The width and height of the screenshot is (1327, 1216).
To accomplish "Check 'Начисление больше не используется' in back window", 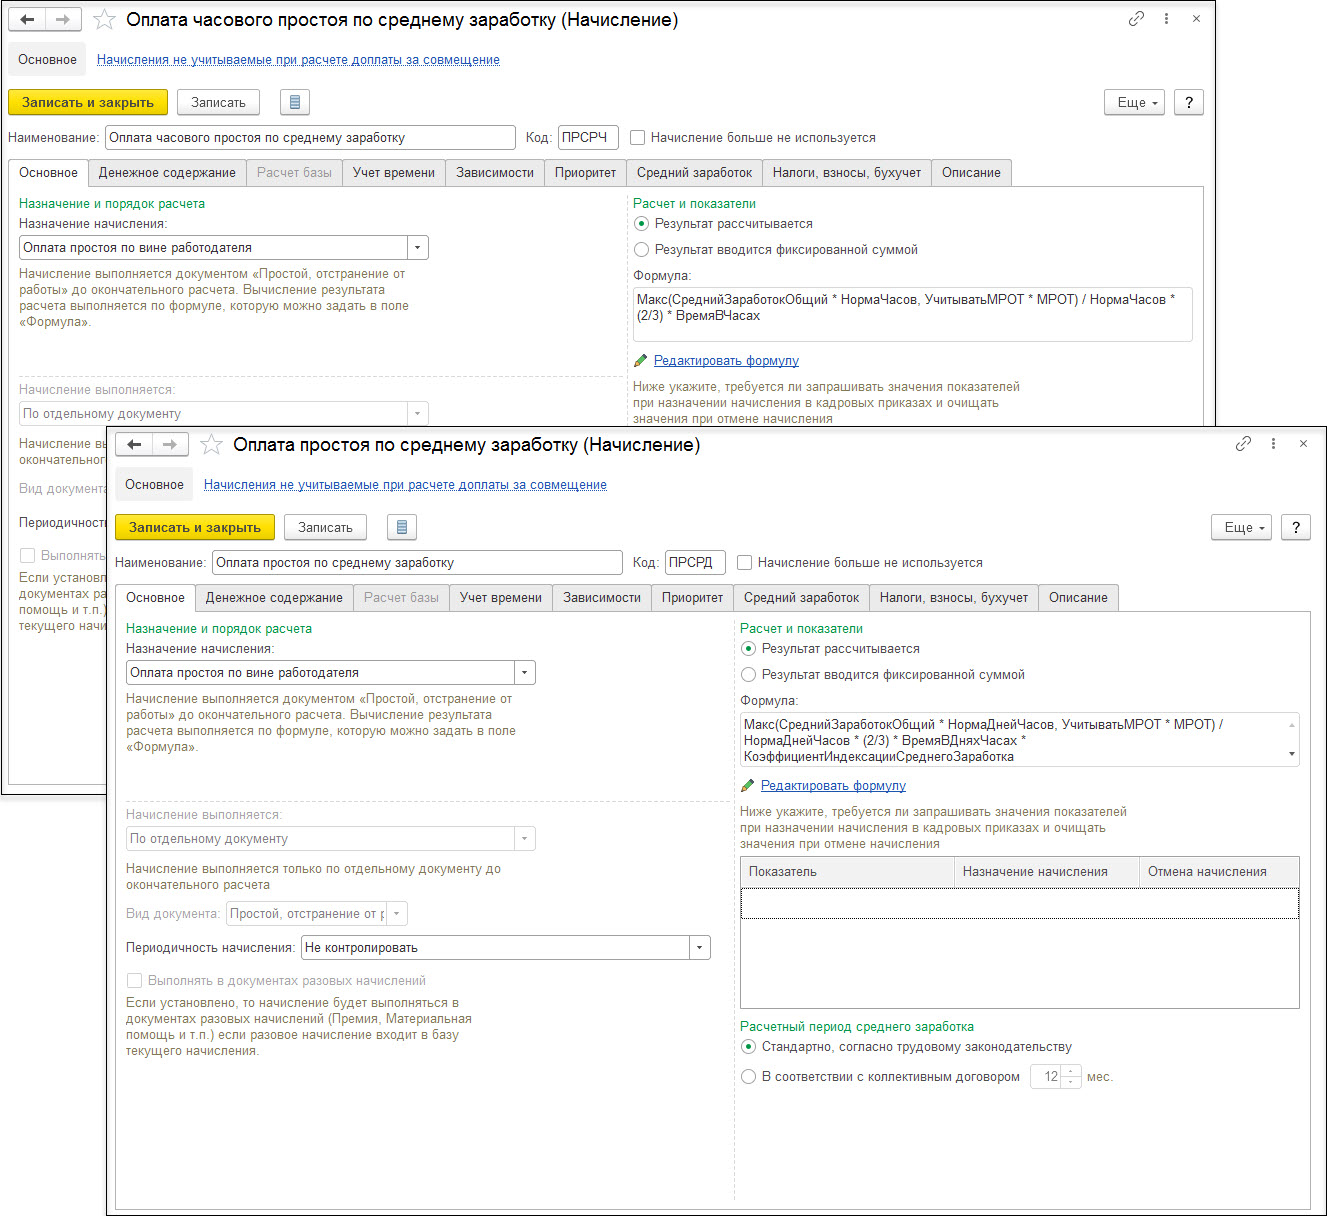I will pyautogui.click(x=637, y=138).
